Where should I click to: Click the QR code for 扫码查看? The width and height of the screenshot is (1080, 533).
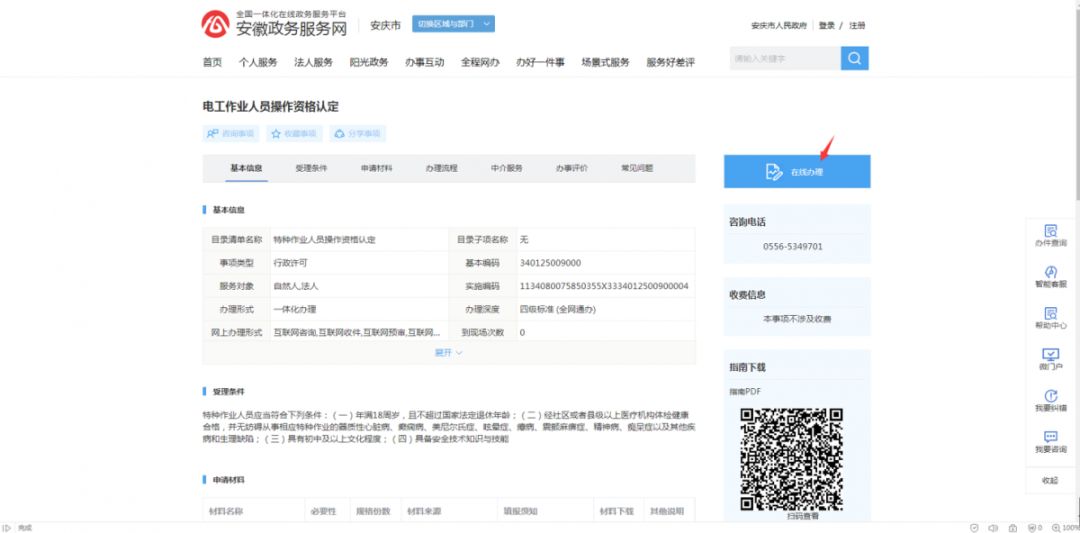point(791,459)
